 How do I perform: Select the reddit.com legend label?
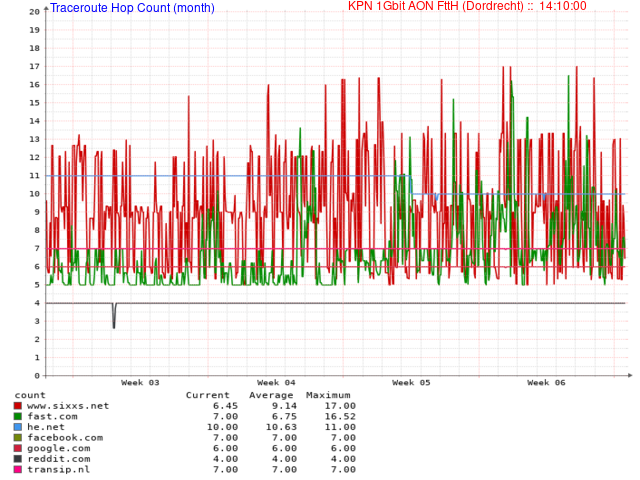[x=58, y=459]
